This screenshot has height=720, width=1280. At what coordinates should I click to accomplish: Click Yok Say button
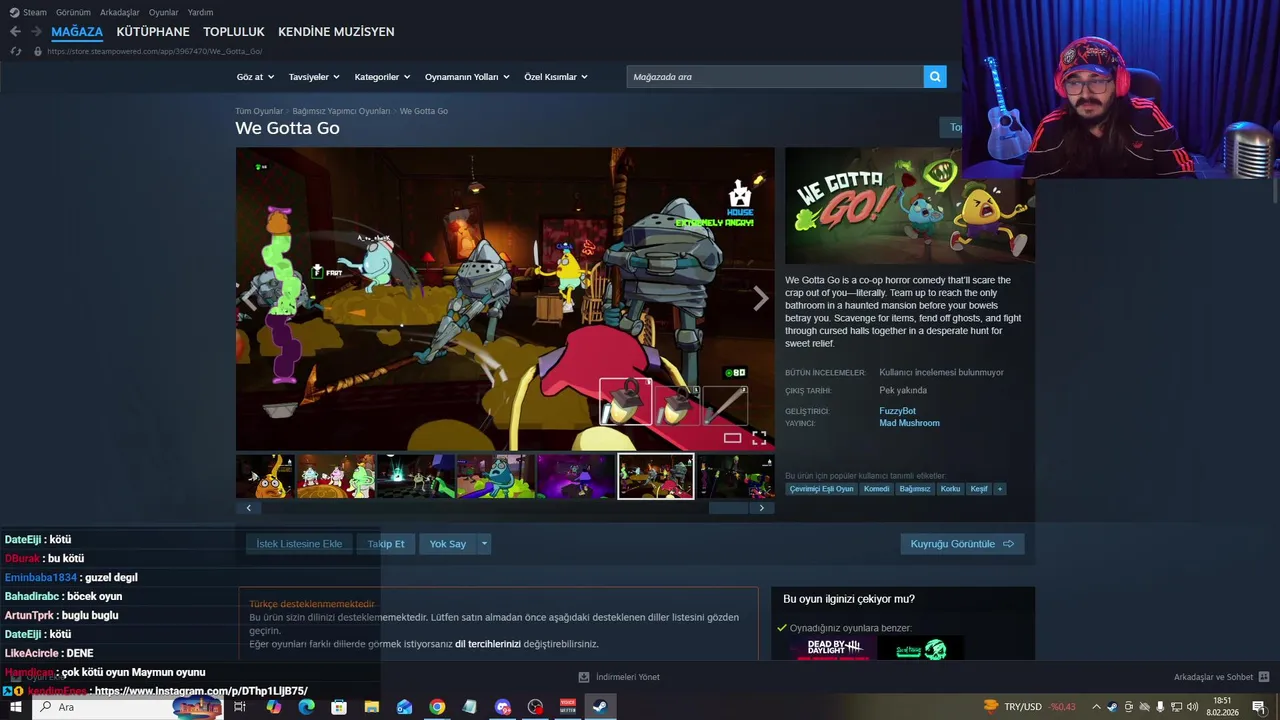click(x=448, y=544)
